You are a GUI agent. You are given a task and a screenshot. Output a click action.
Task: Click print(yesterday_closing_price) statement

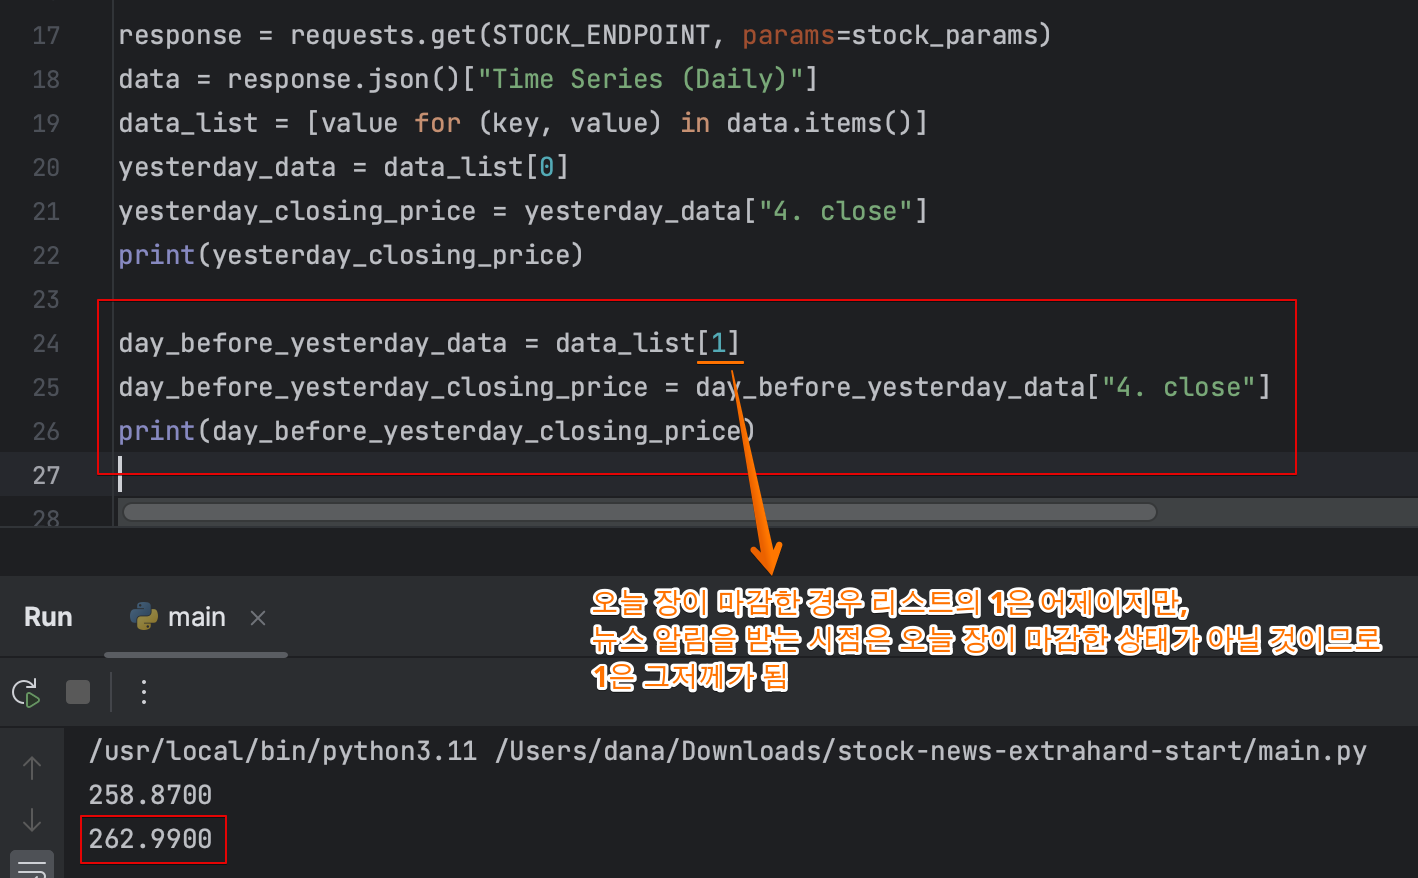click(351, 256)
